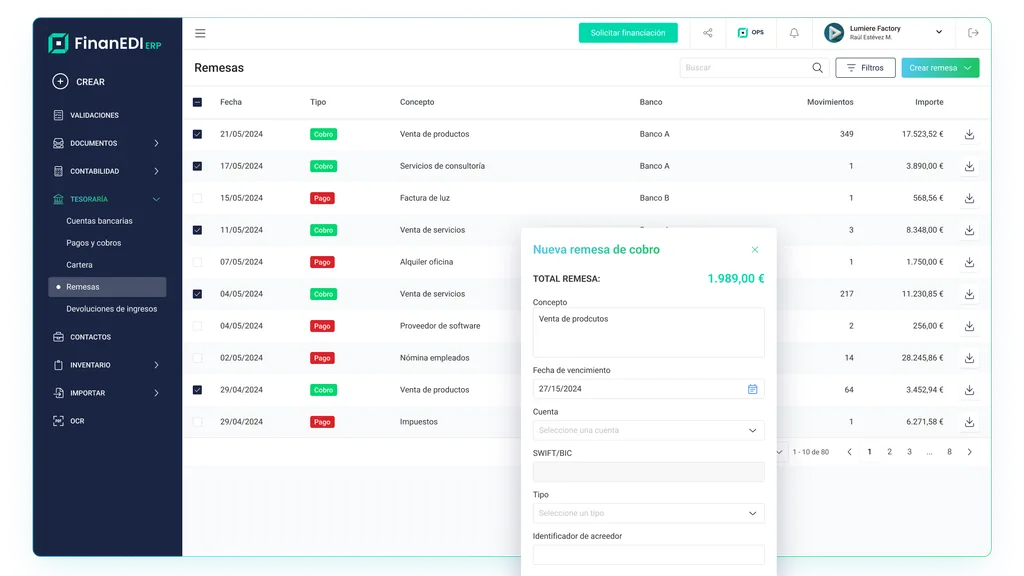Open Devoluciones de ingresos in the sidebar

pos(112,309)
